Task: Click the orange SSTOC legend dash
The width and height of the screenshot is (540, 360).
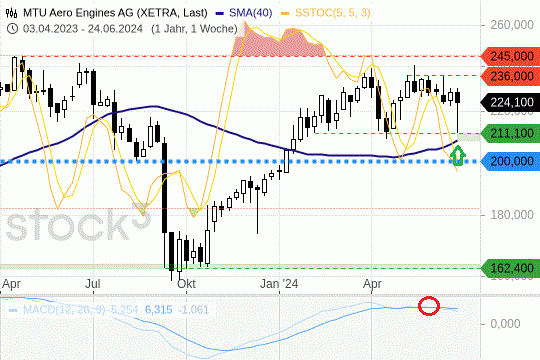Action: (285, 14)
